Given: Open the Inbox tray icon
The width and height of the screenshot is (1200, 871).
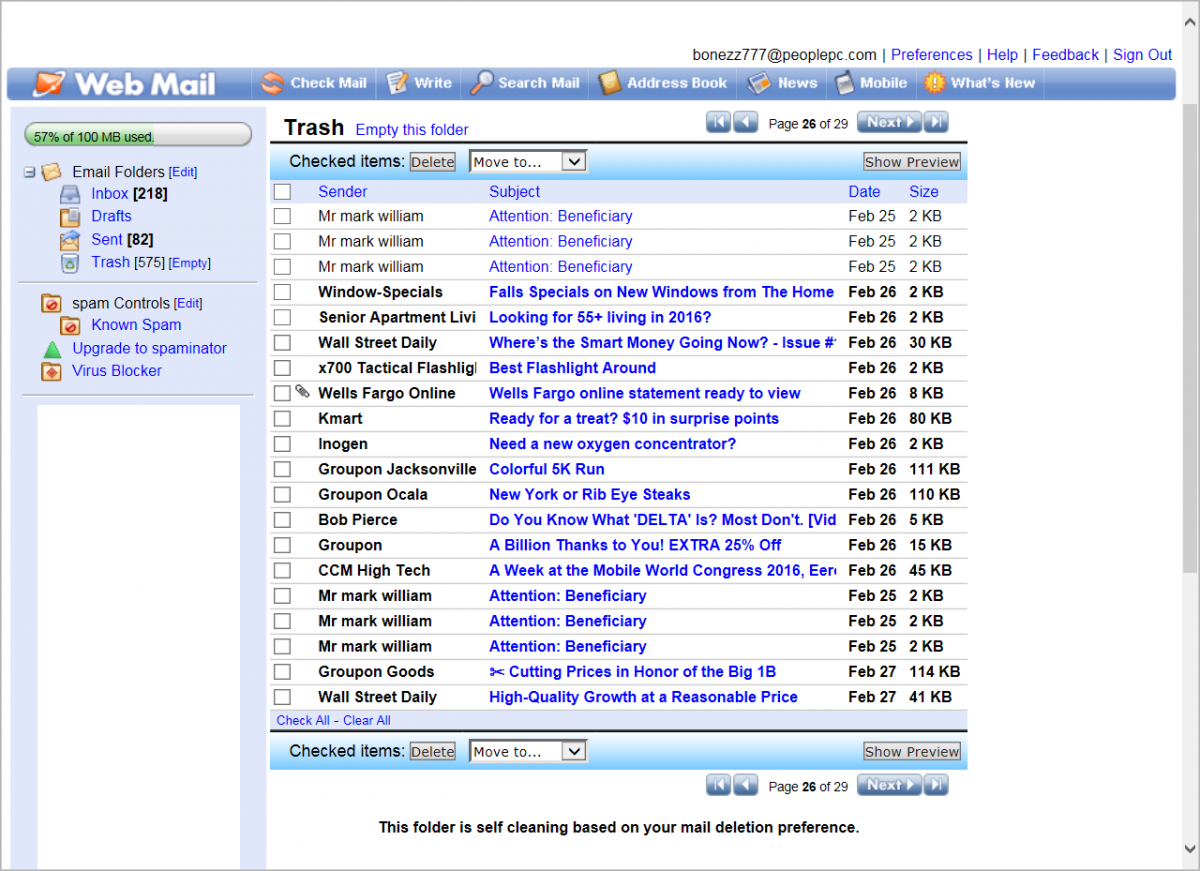Looking at the screenshot, I should 70,194.
